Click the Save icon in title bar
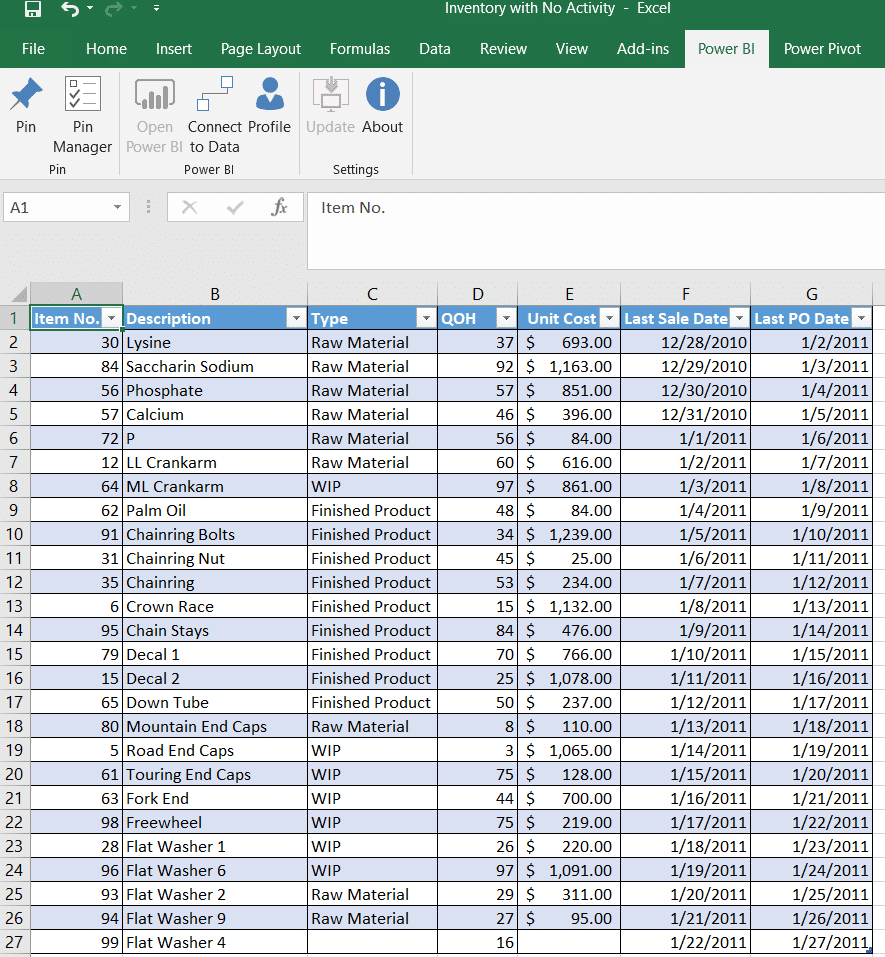 click(x=32, y=10)
